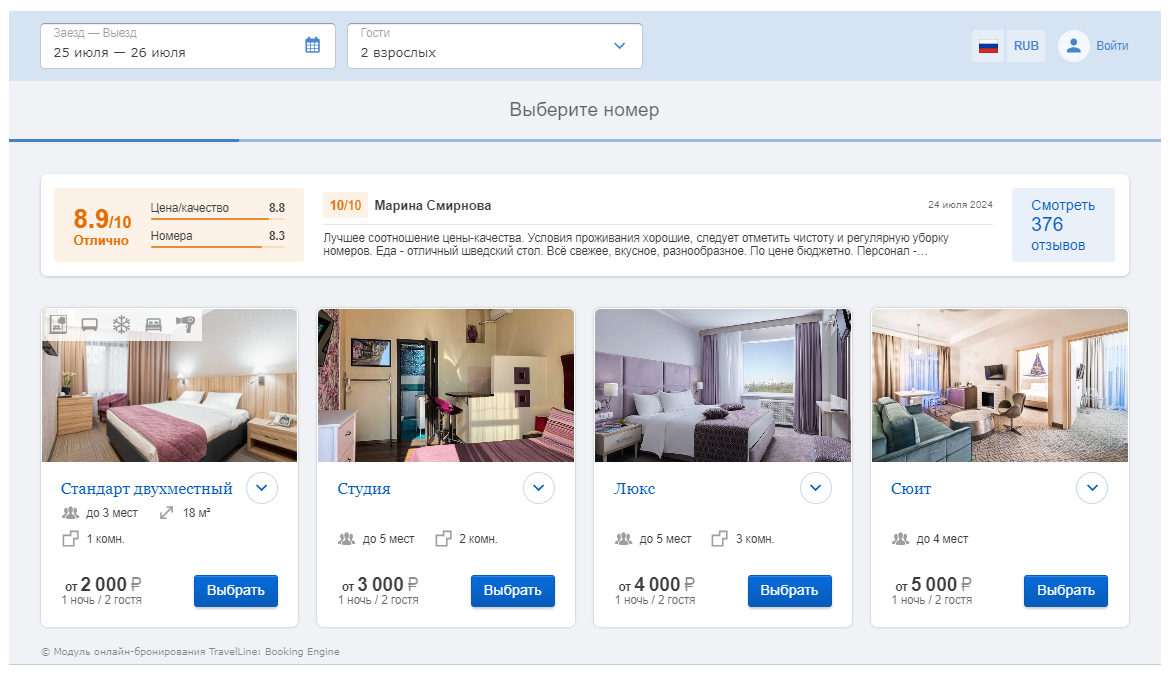Open the Люкс room title link
The height and width of the screenshot is (675, 1174).
635,489
